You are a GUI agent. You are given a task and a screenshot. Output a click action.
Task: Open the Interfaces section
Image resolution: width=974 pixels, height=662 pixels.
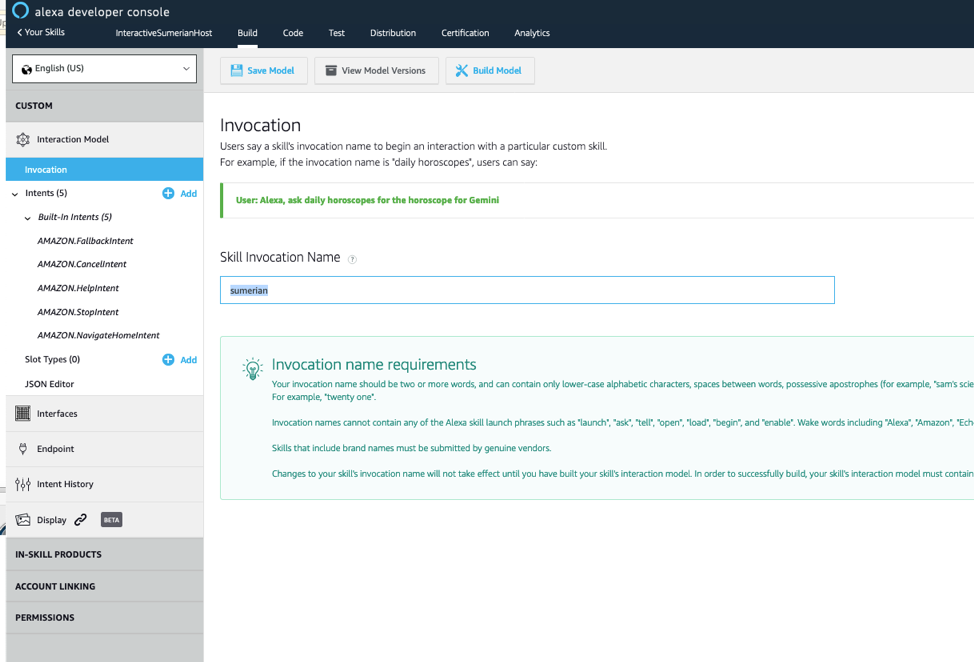point(104,414)
